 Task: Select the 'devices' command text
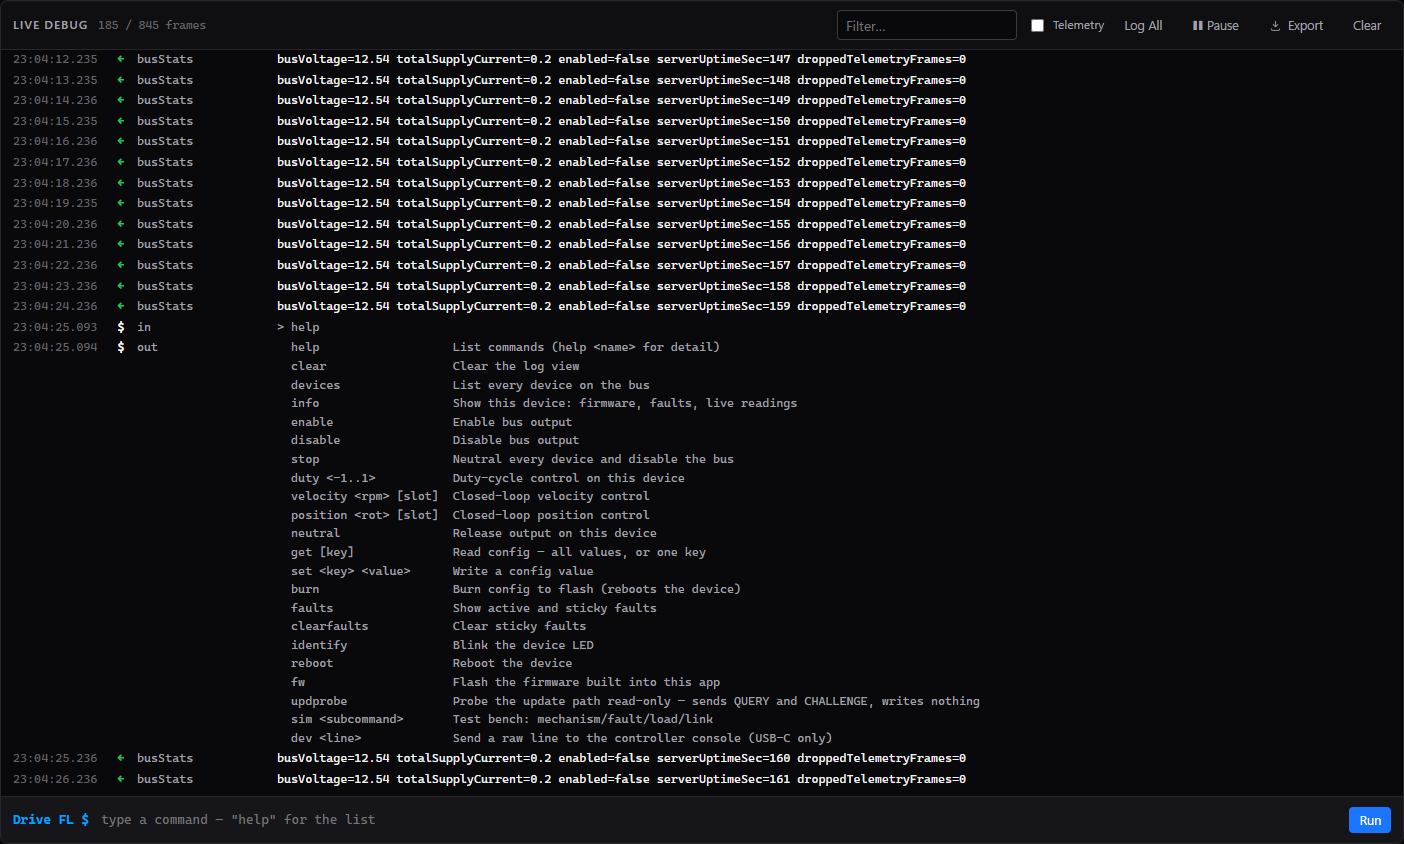315,385
